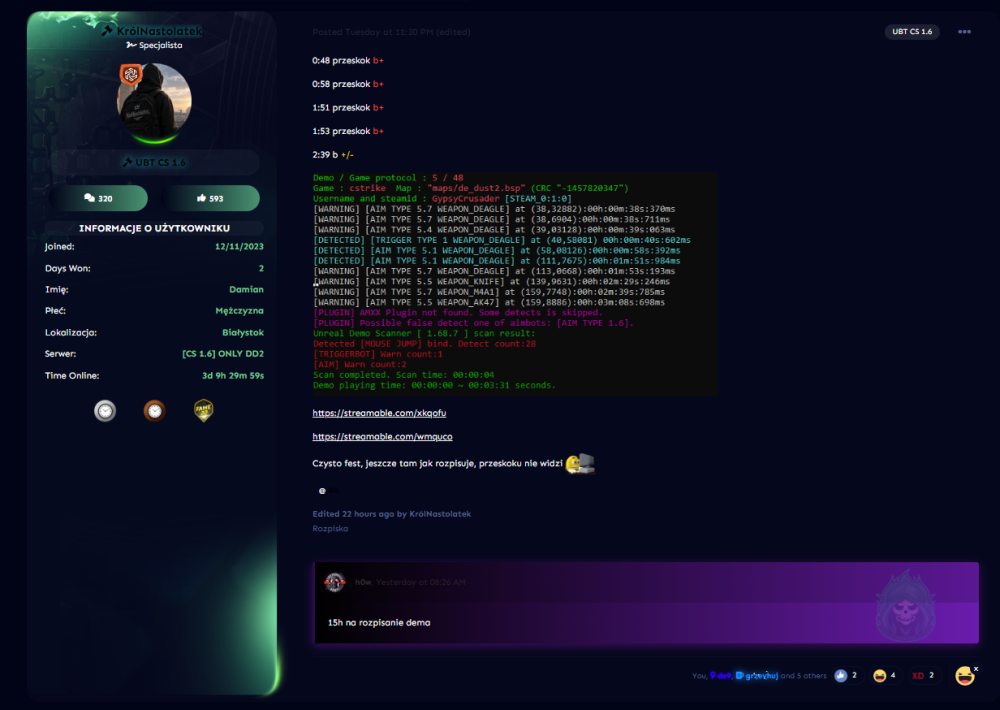Select the Joined date '12/11/2023'
The image size is (1000, 710).
point(239,247)
